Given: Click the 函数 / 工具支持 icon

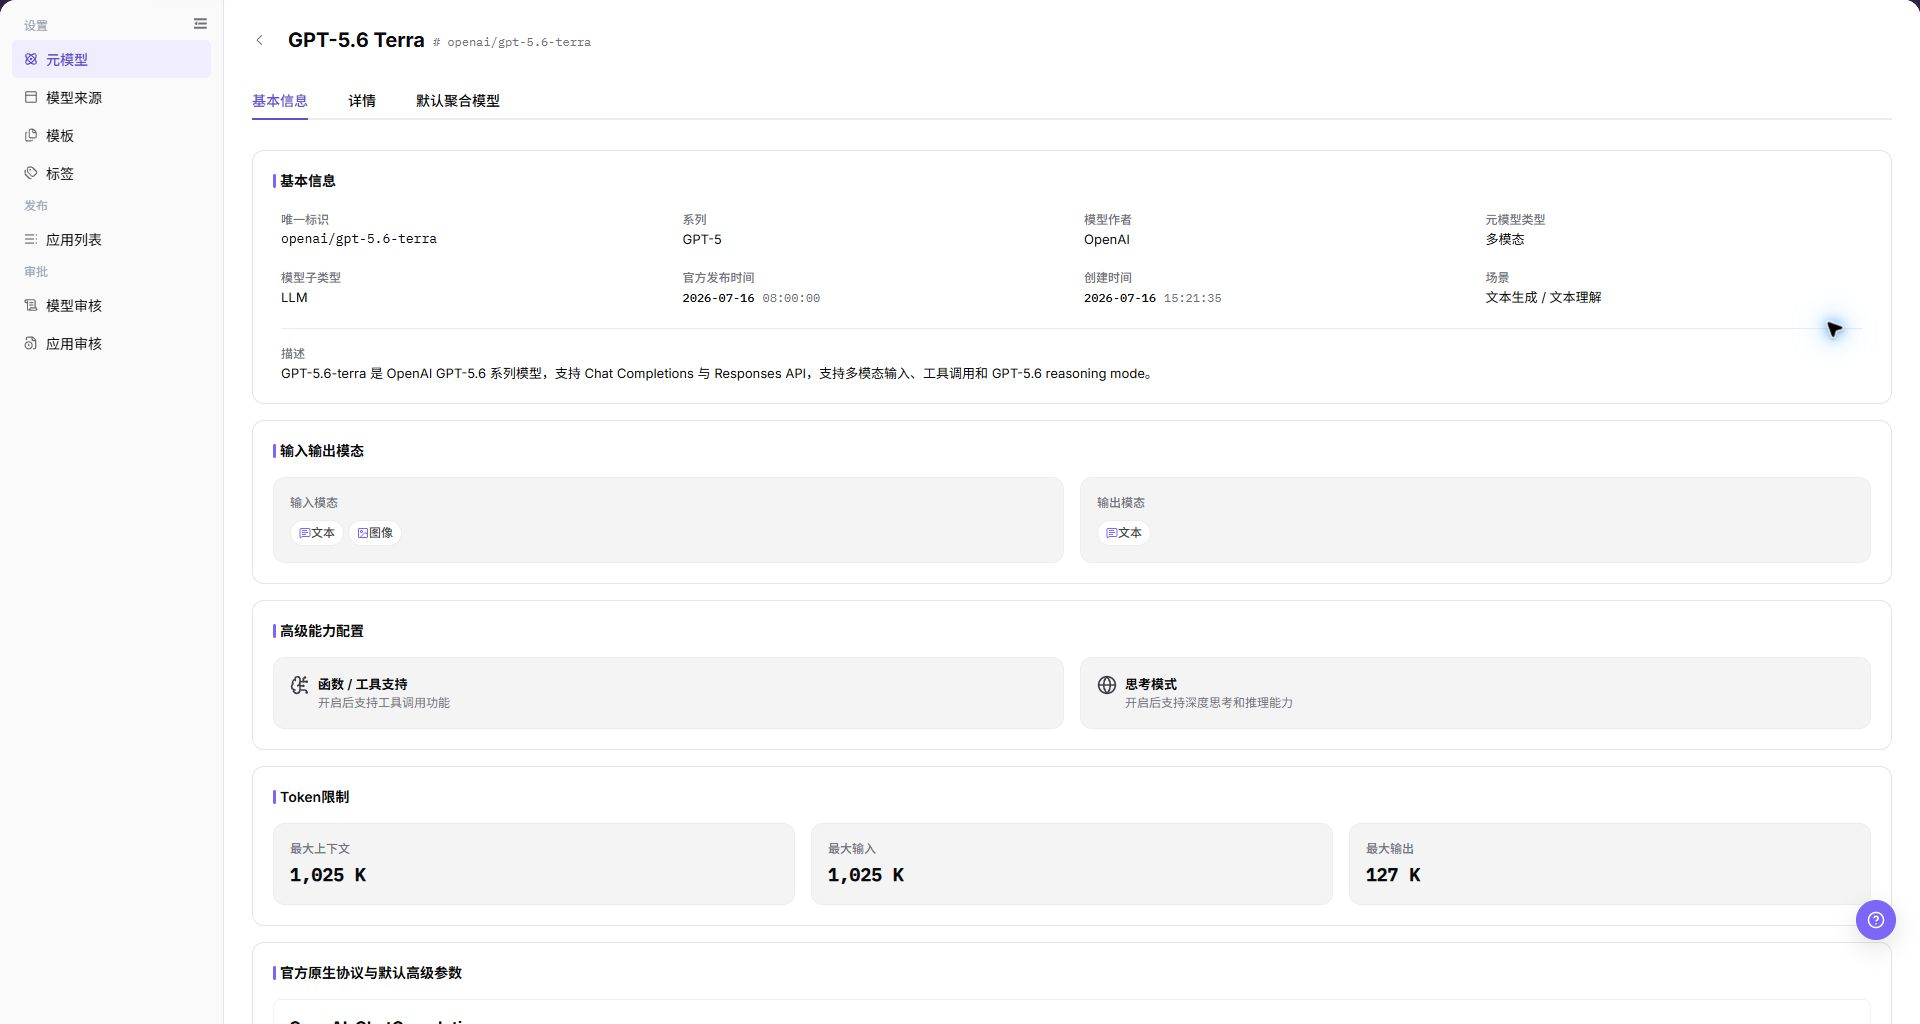Looking at the screenshot, I should coord(299,685).
